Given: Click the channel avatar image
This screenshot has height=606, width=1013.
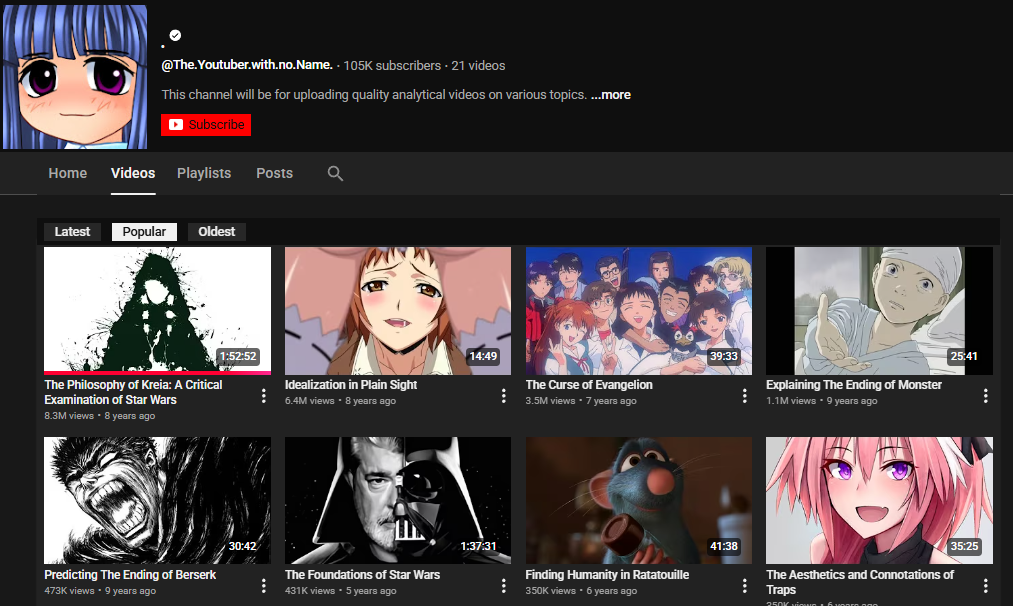Looking at the screenshot, I should coord(75,77).
